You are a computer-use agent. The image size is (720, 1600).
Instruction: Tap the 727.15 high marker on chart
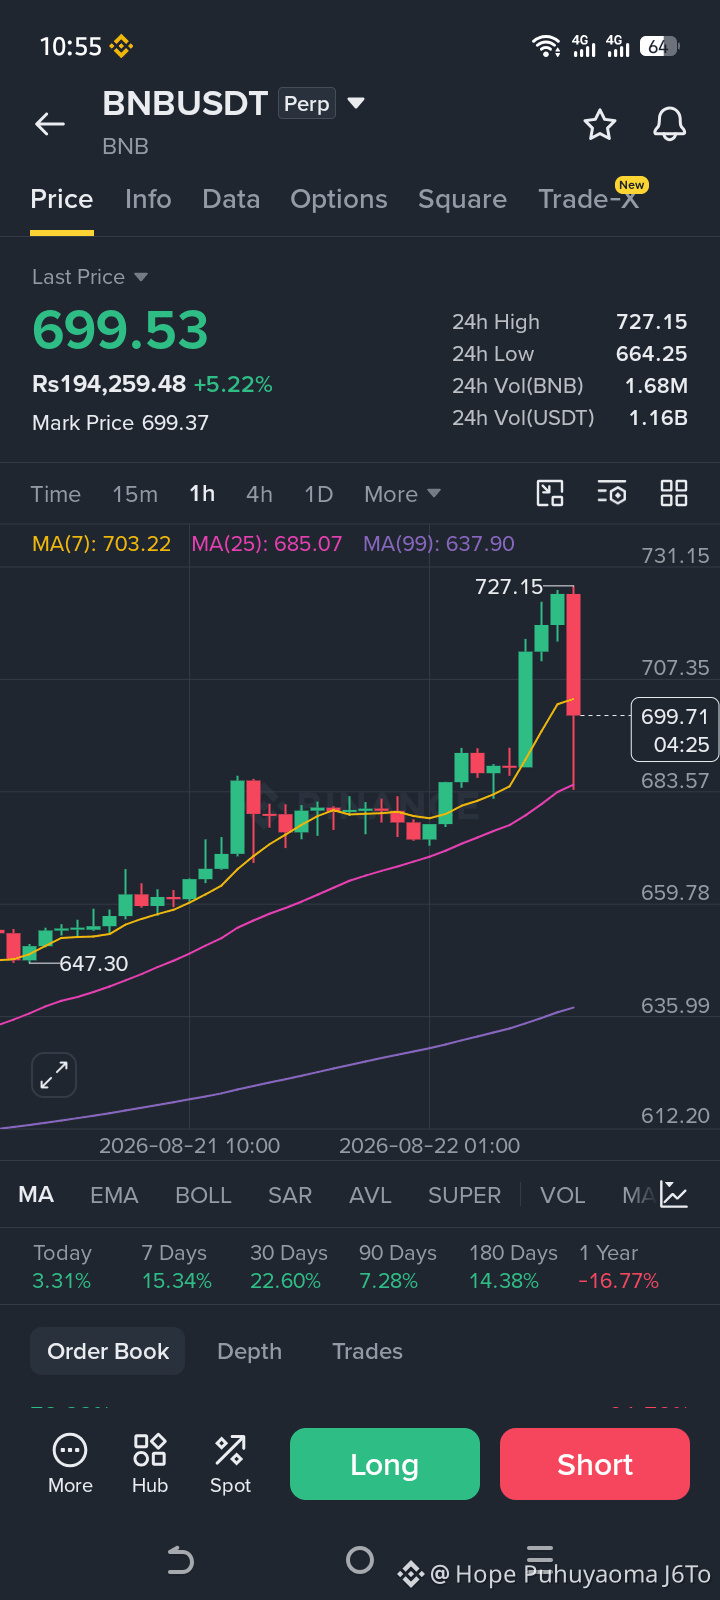[509, 587]
